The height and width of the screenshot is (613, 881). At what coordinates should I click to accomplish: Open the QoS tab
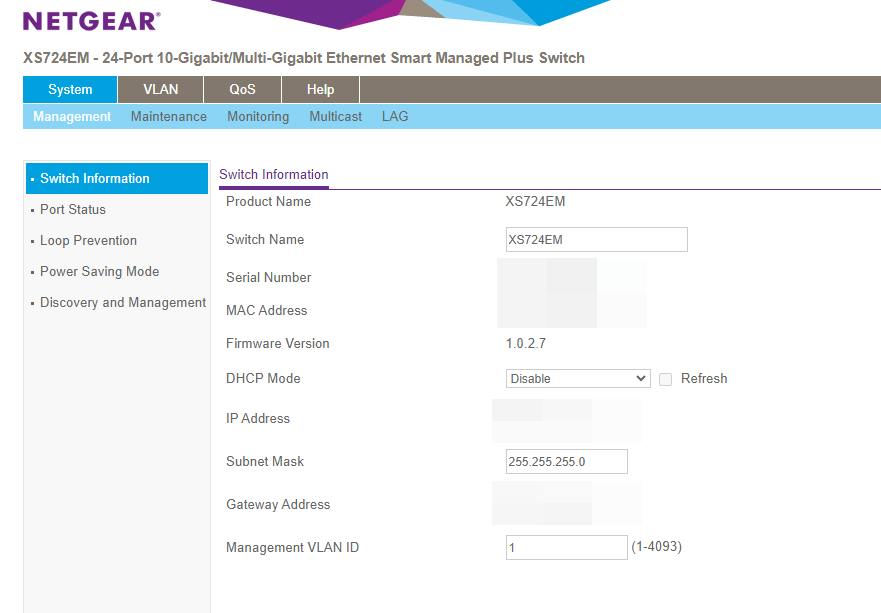[242, 89]
